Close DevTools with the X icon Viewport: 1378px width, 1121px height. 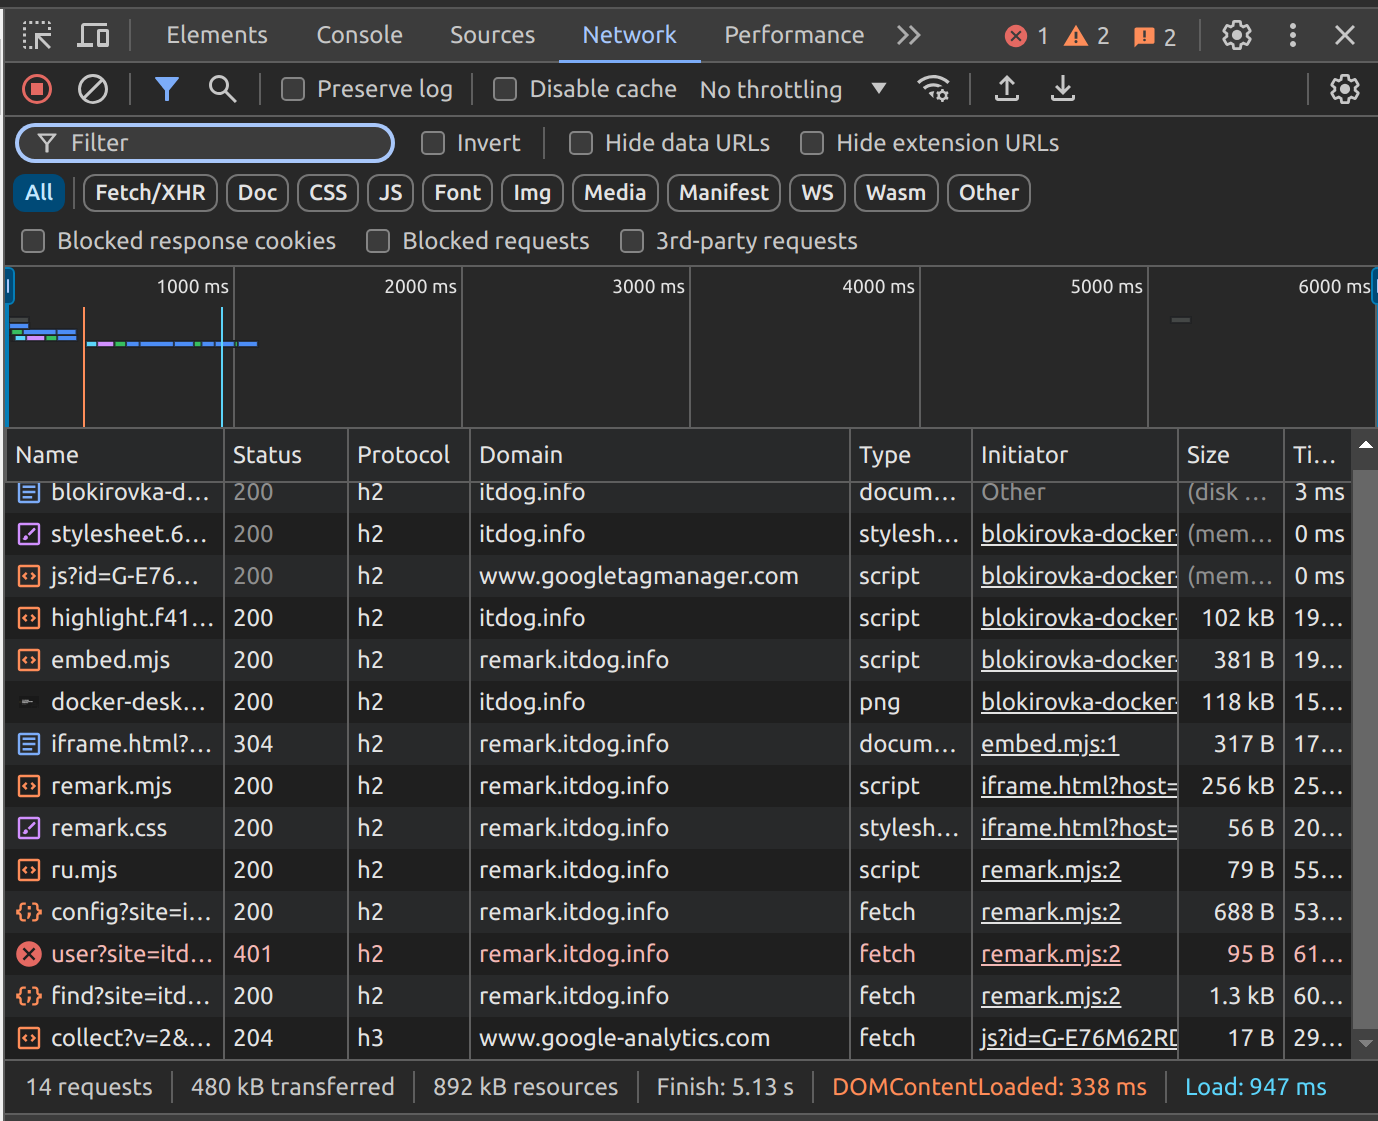pyautogui.click(x=1345, y=36)
